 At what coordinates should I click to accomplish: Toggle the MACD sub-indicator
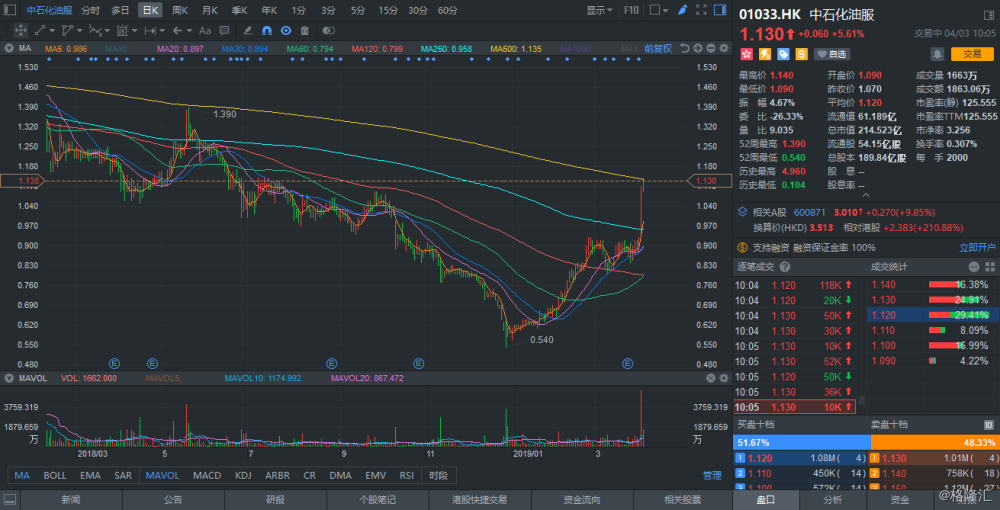coord(207,476)
